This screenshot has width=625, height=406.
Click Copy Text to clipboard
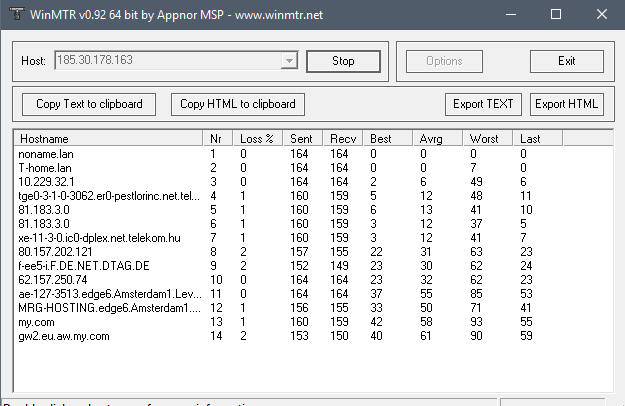coord(89,104)
